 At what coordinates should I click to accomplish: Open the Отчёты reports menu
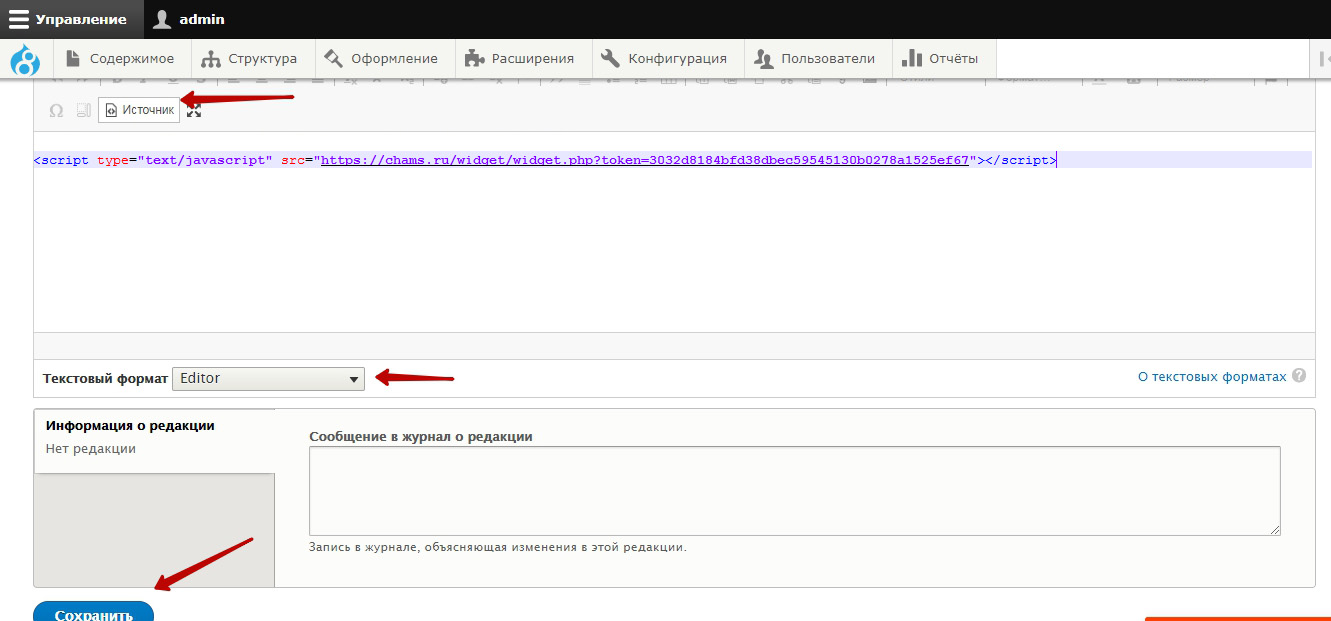[x=940, y=59]
